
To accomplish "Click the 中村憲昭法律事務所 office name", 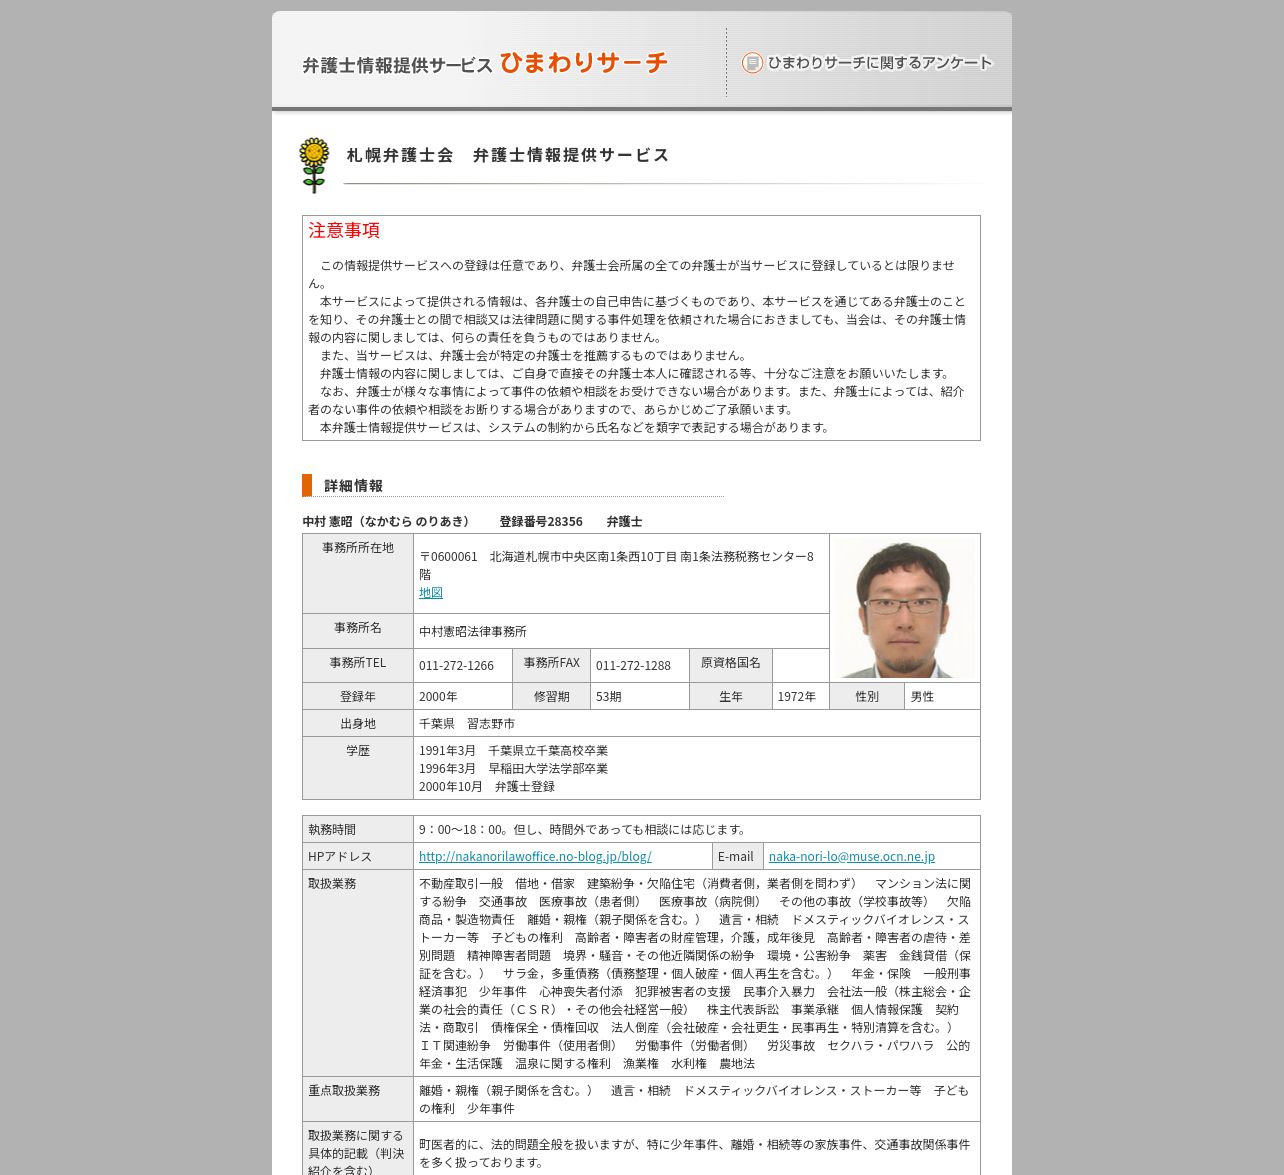I will [473, 632].
